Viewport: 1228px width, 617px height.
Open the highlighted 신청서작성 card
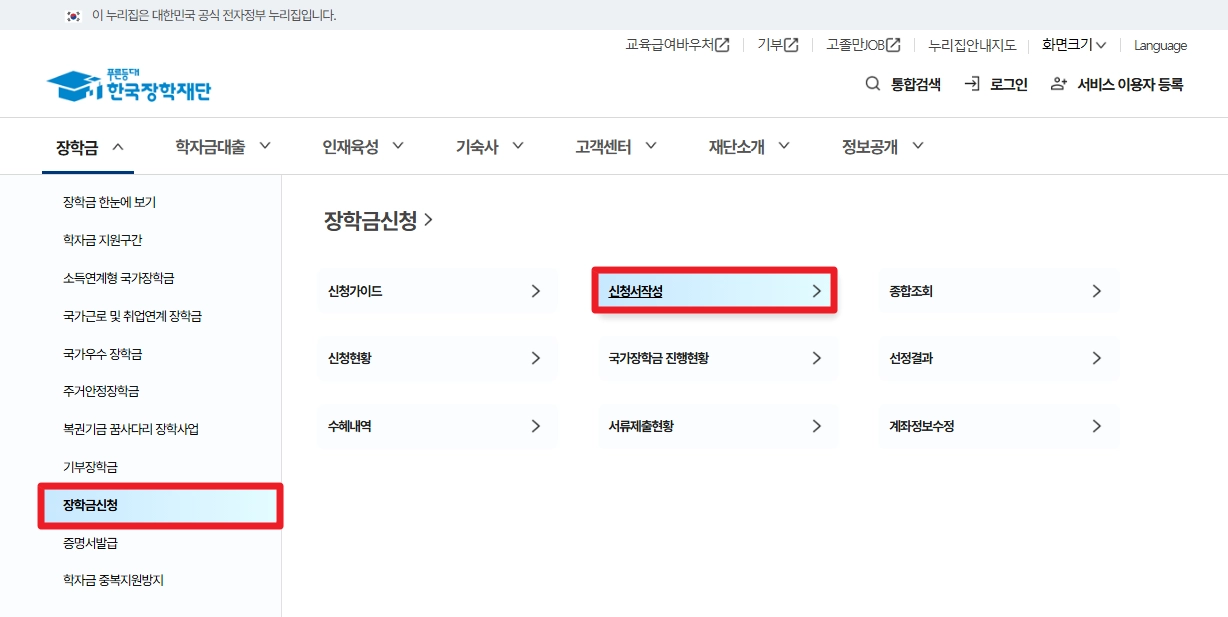coord(714,289)
